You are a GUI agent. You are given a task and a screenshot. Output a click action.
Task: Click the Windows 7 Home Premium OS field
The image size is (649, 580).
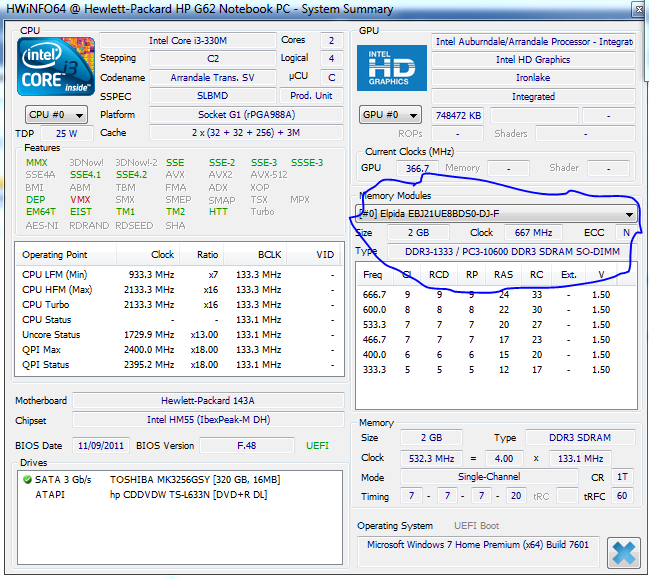point(478,551)
